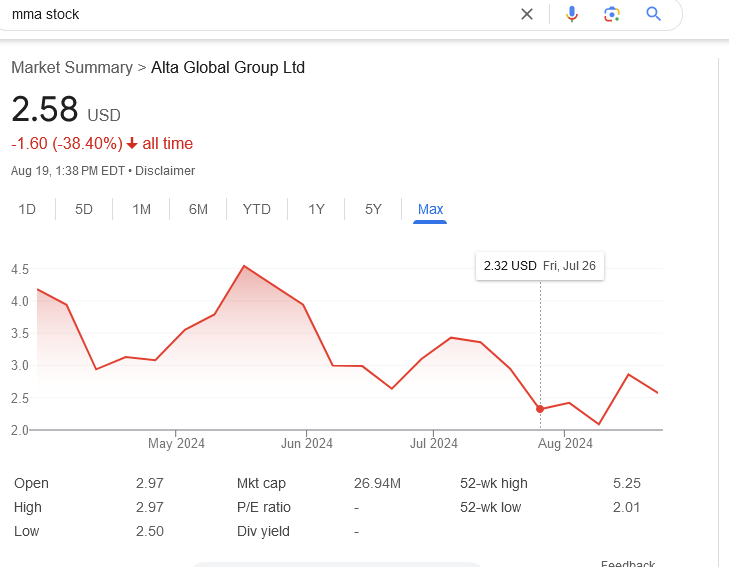Click the '-1.60 (-38.40%)' change text
Screen dimensions: 729x567
click(x=67, y=144)
